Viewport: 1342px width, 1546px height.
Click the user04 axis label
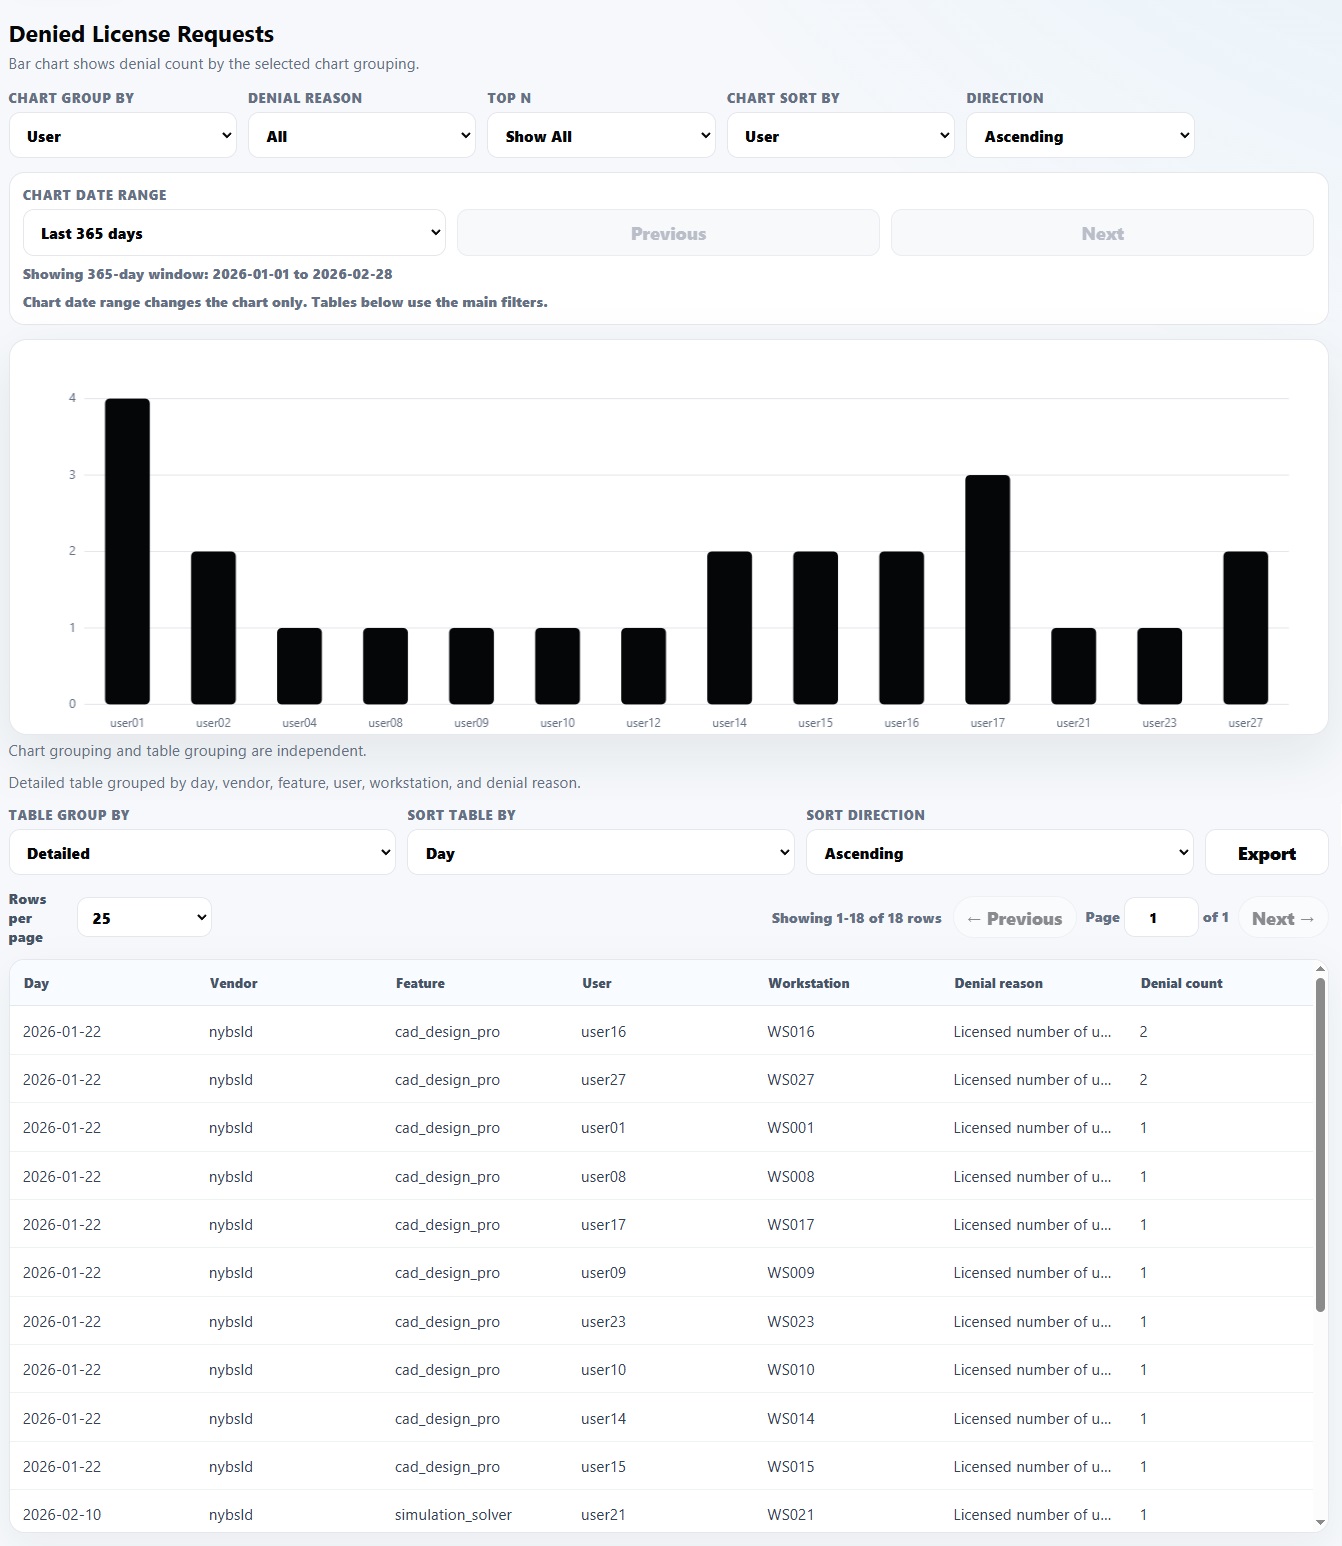click(x=299, y=722)
